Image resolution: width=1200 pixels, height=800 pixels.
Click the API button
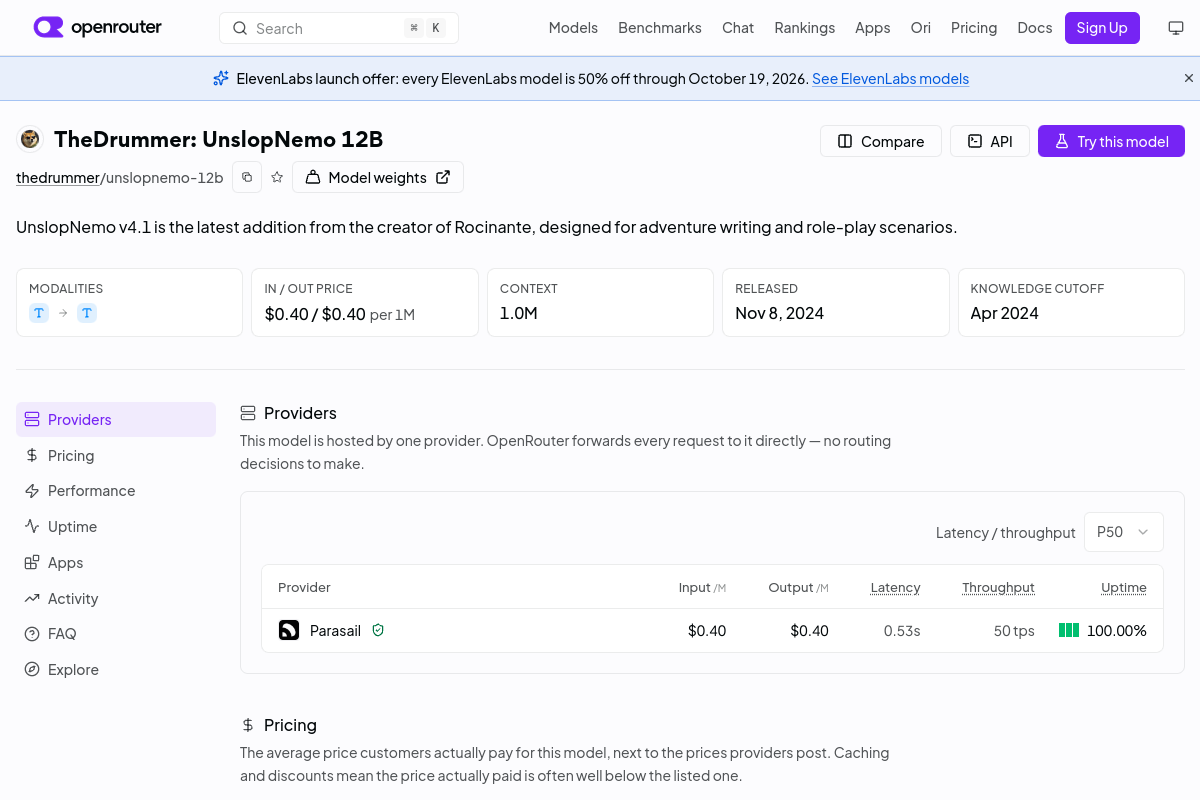pyautogui.click(x=990, y=141)
